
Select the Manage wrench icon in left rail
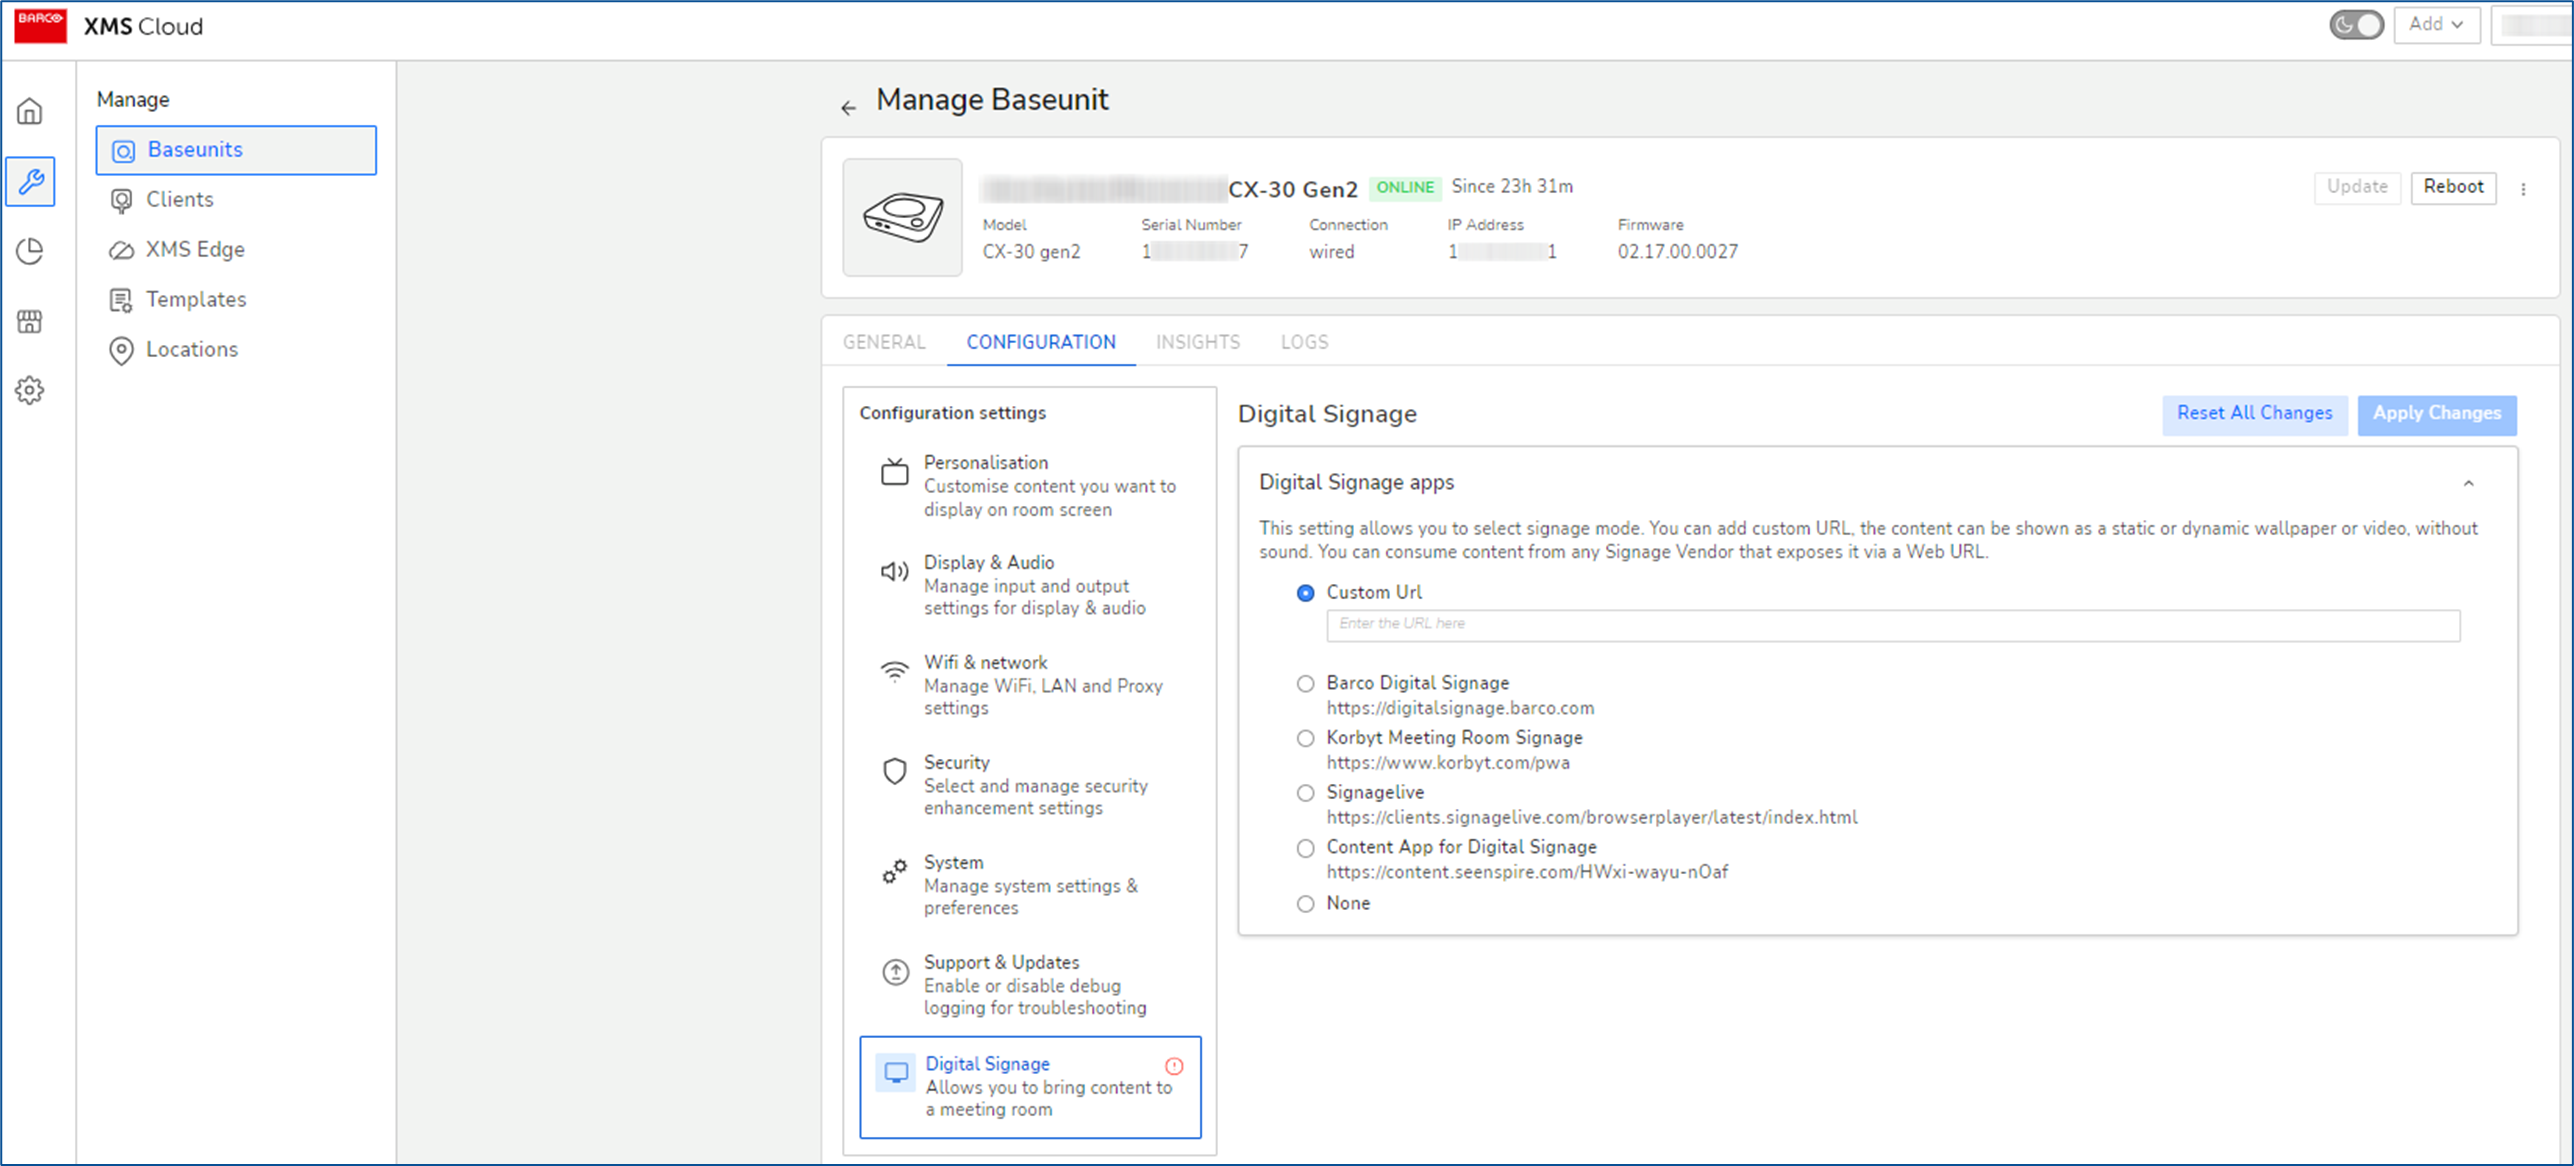click(x=31, y=182)
